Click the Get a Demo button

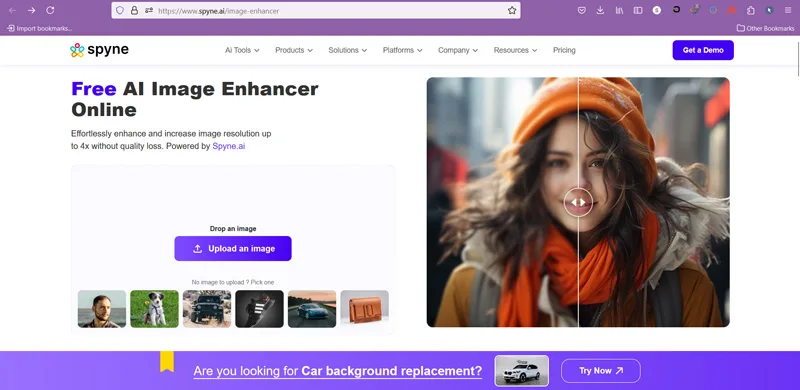703,50
